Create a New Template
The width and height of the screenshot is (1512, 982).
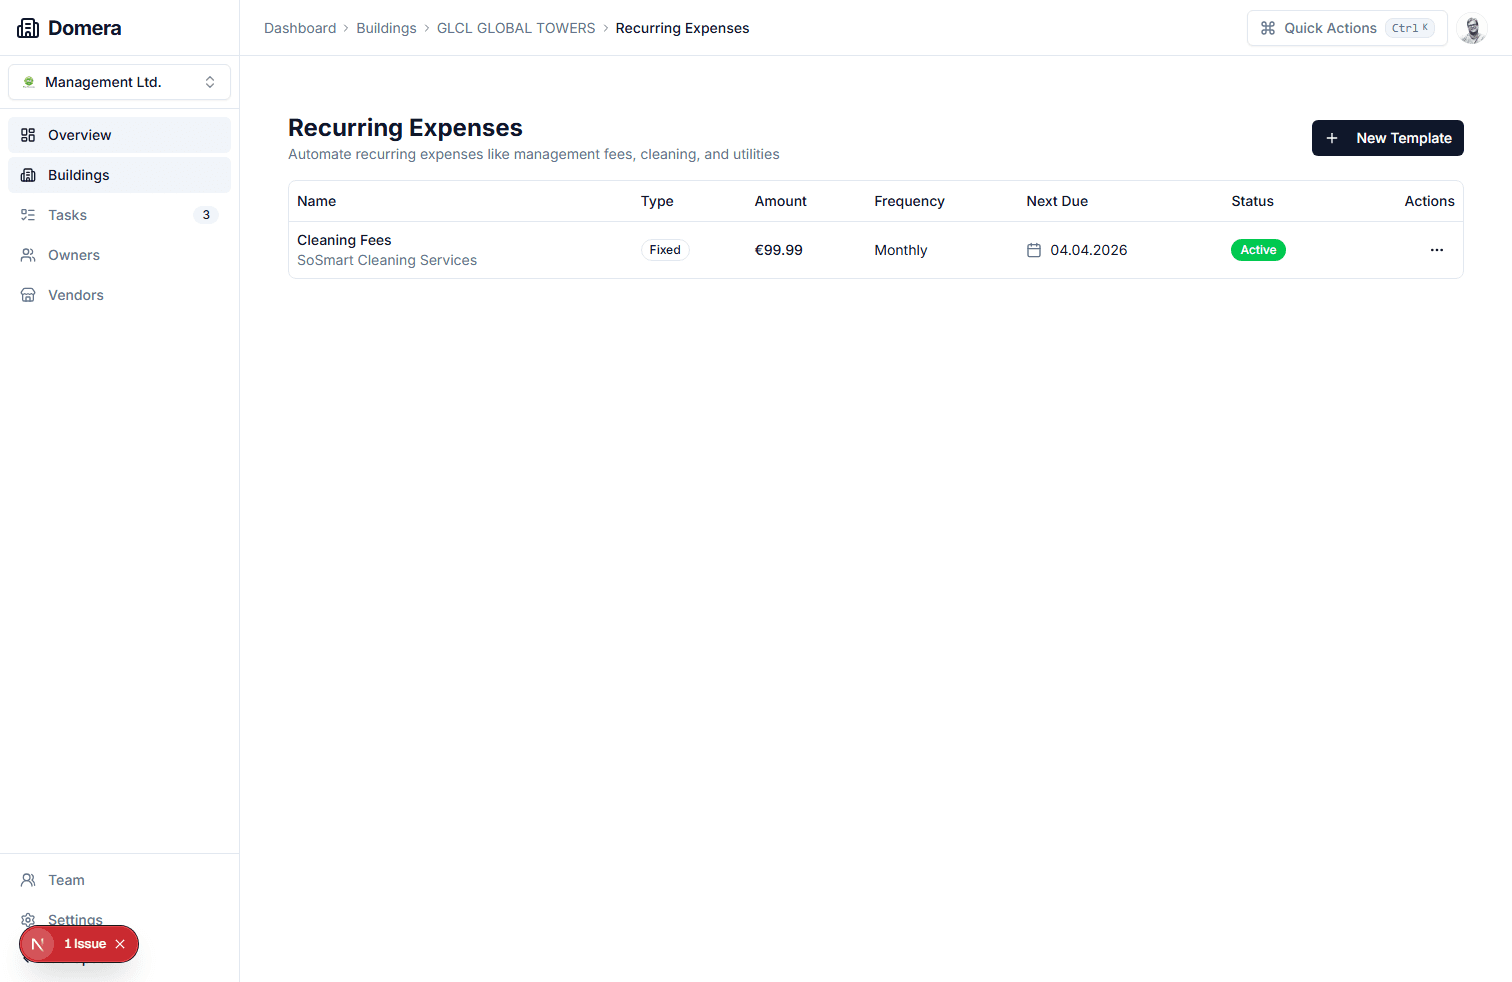tap(1387, 138)
